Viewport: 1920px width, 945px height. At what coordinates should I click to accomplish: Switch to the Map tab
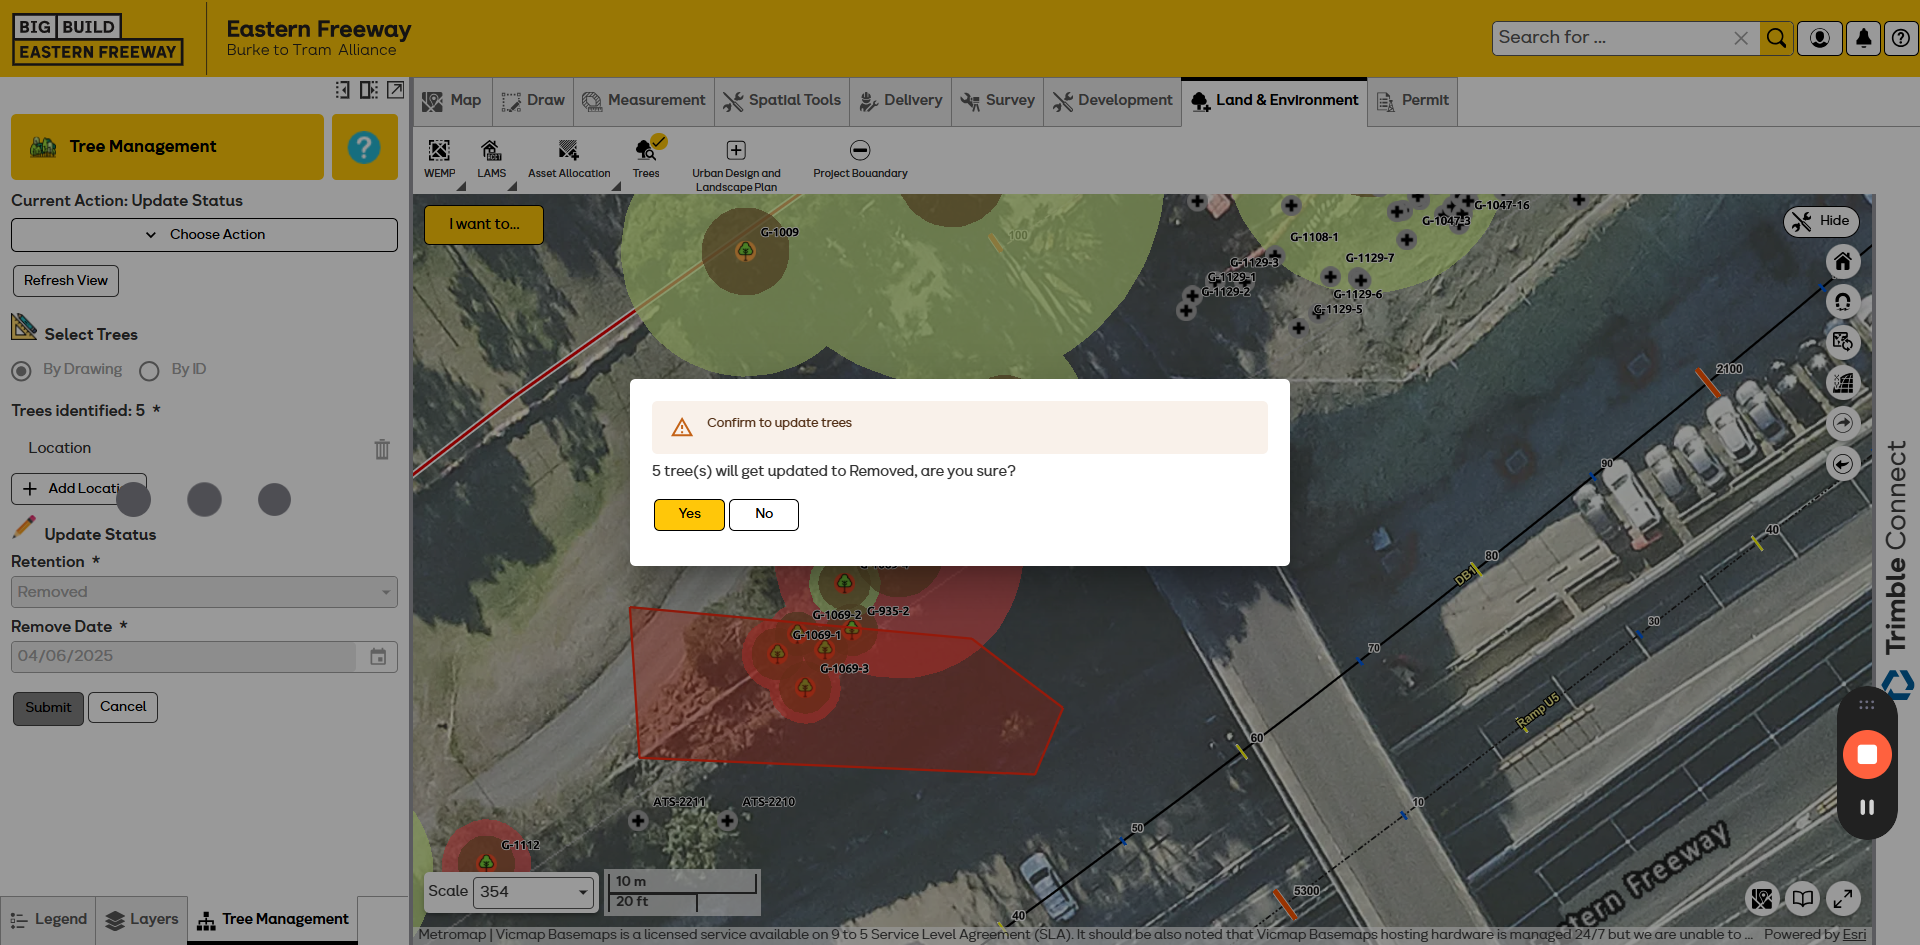click(x=452, y=101)
